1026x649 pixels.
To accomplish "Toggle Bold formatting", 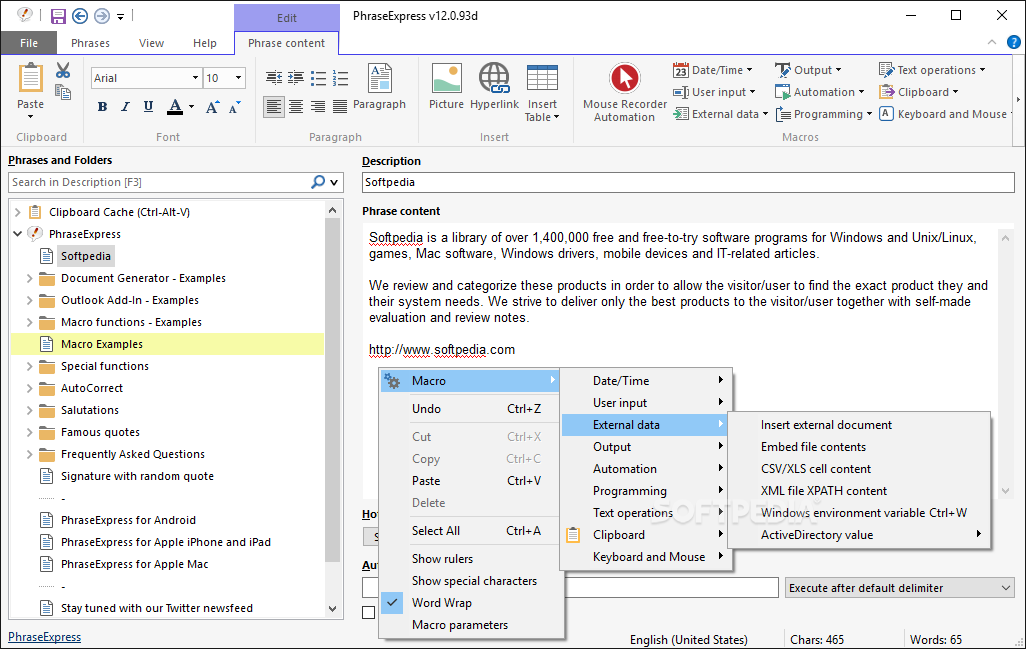I will point(102,107).
